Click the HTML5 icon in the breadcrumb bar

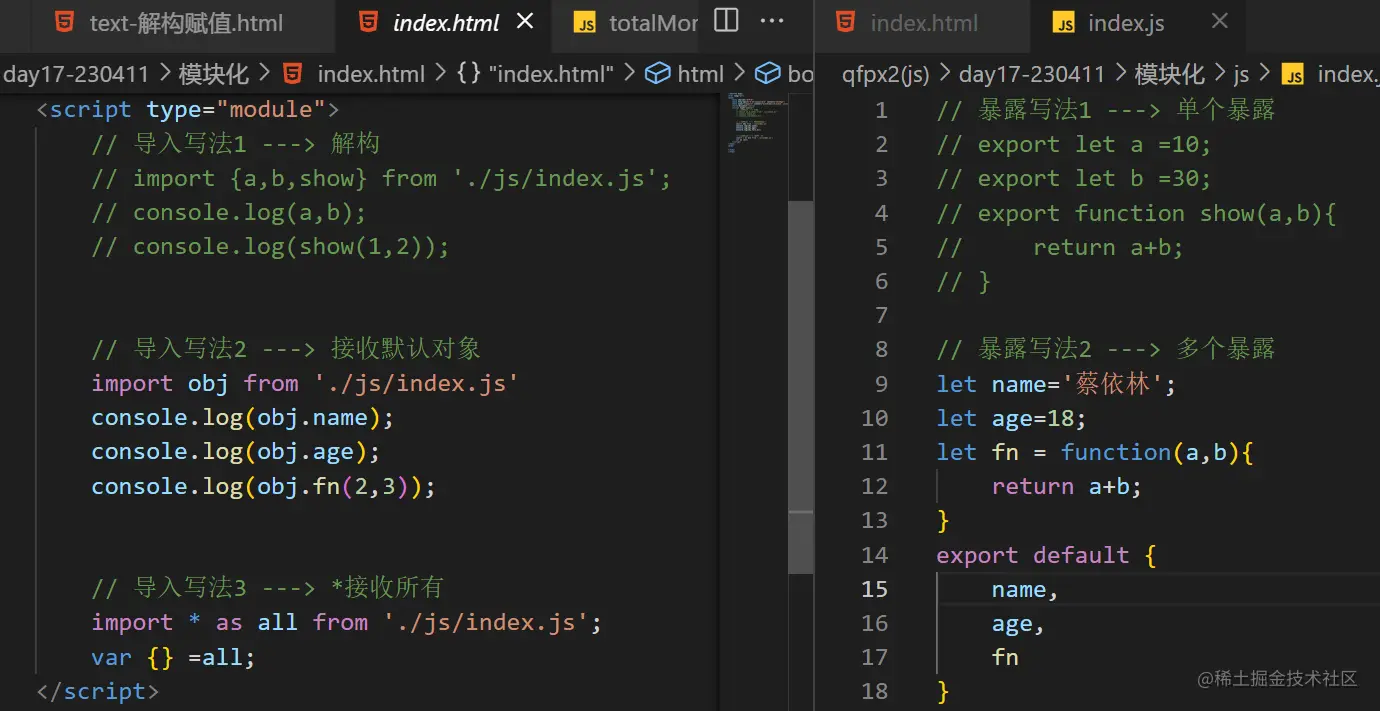(290, 73)
